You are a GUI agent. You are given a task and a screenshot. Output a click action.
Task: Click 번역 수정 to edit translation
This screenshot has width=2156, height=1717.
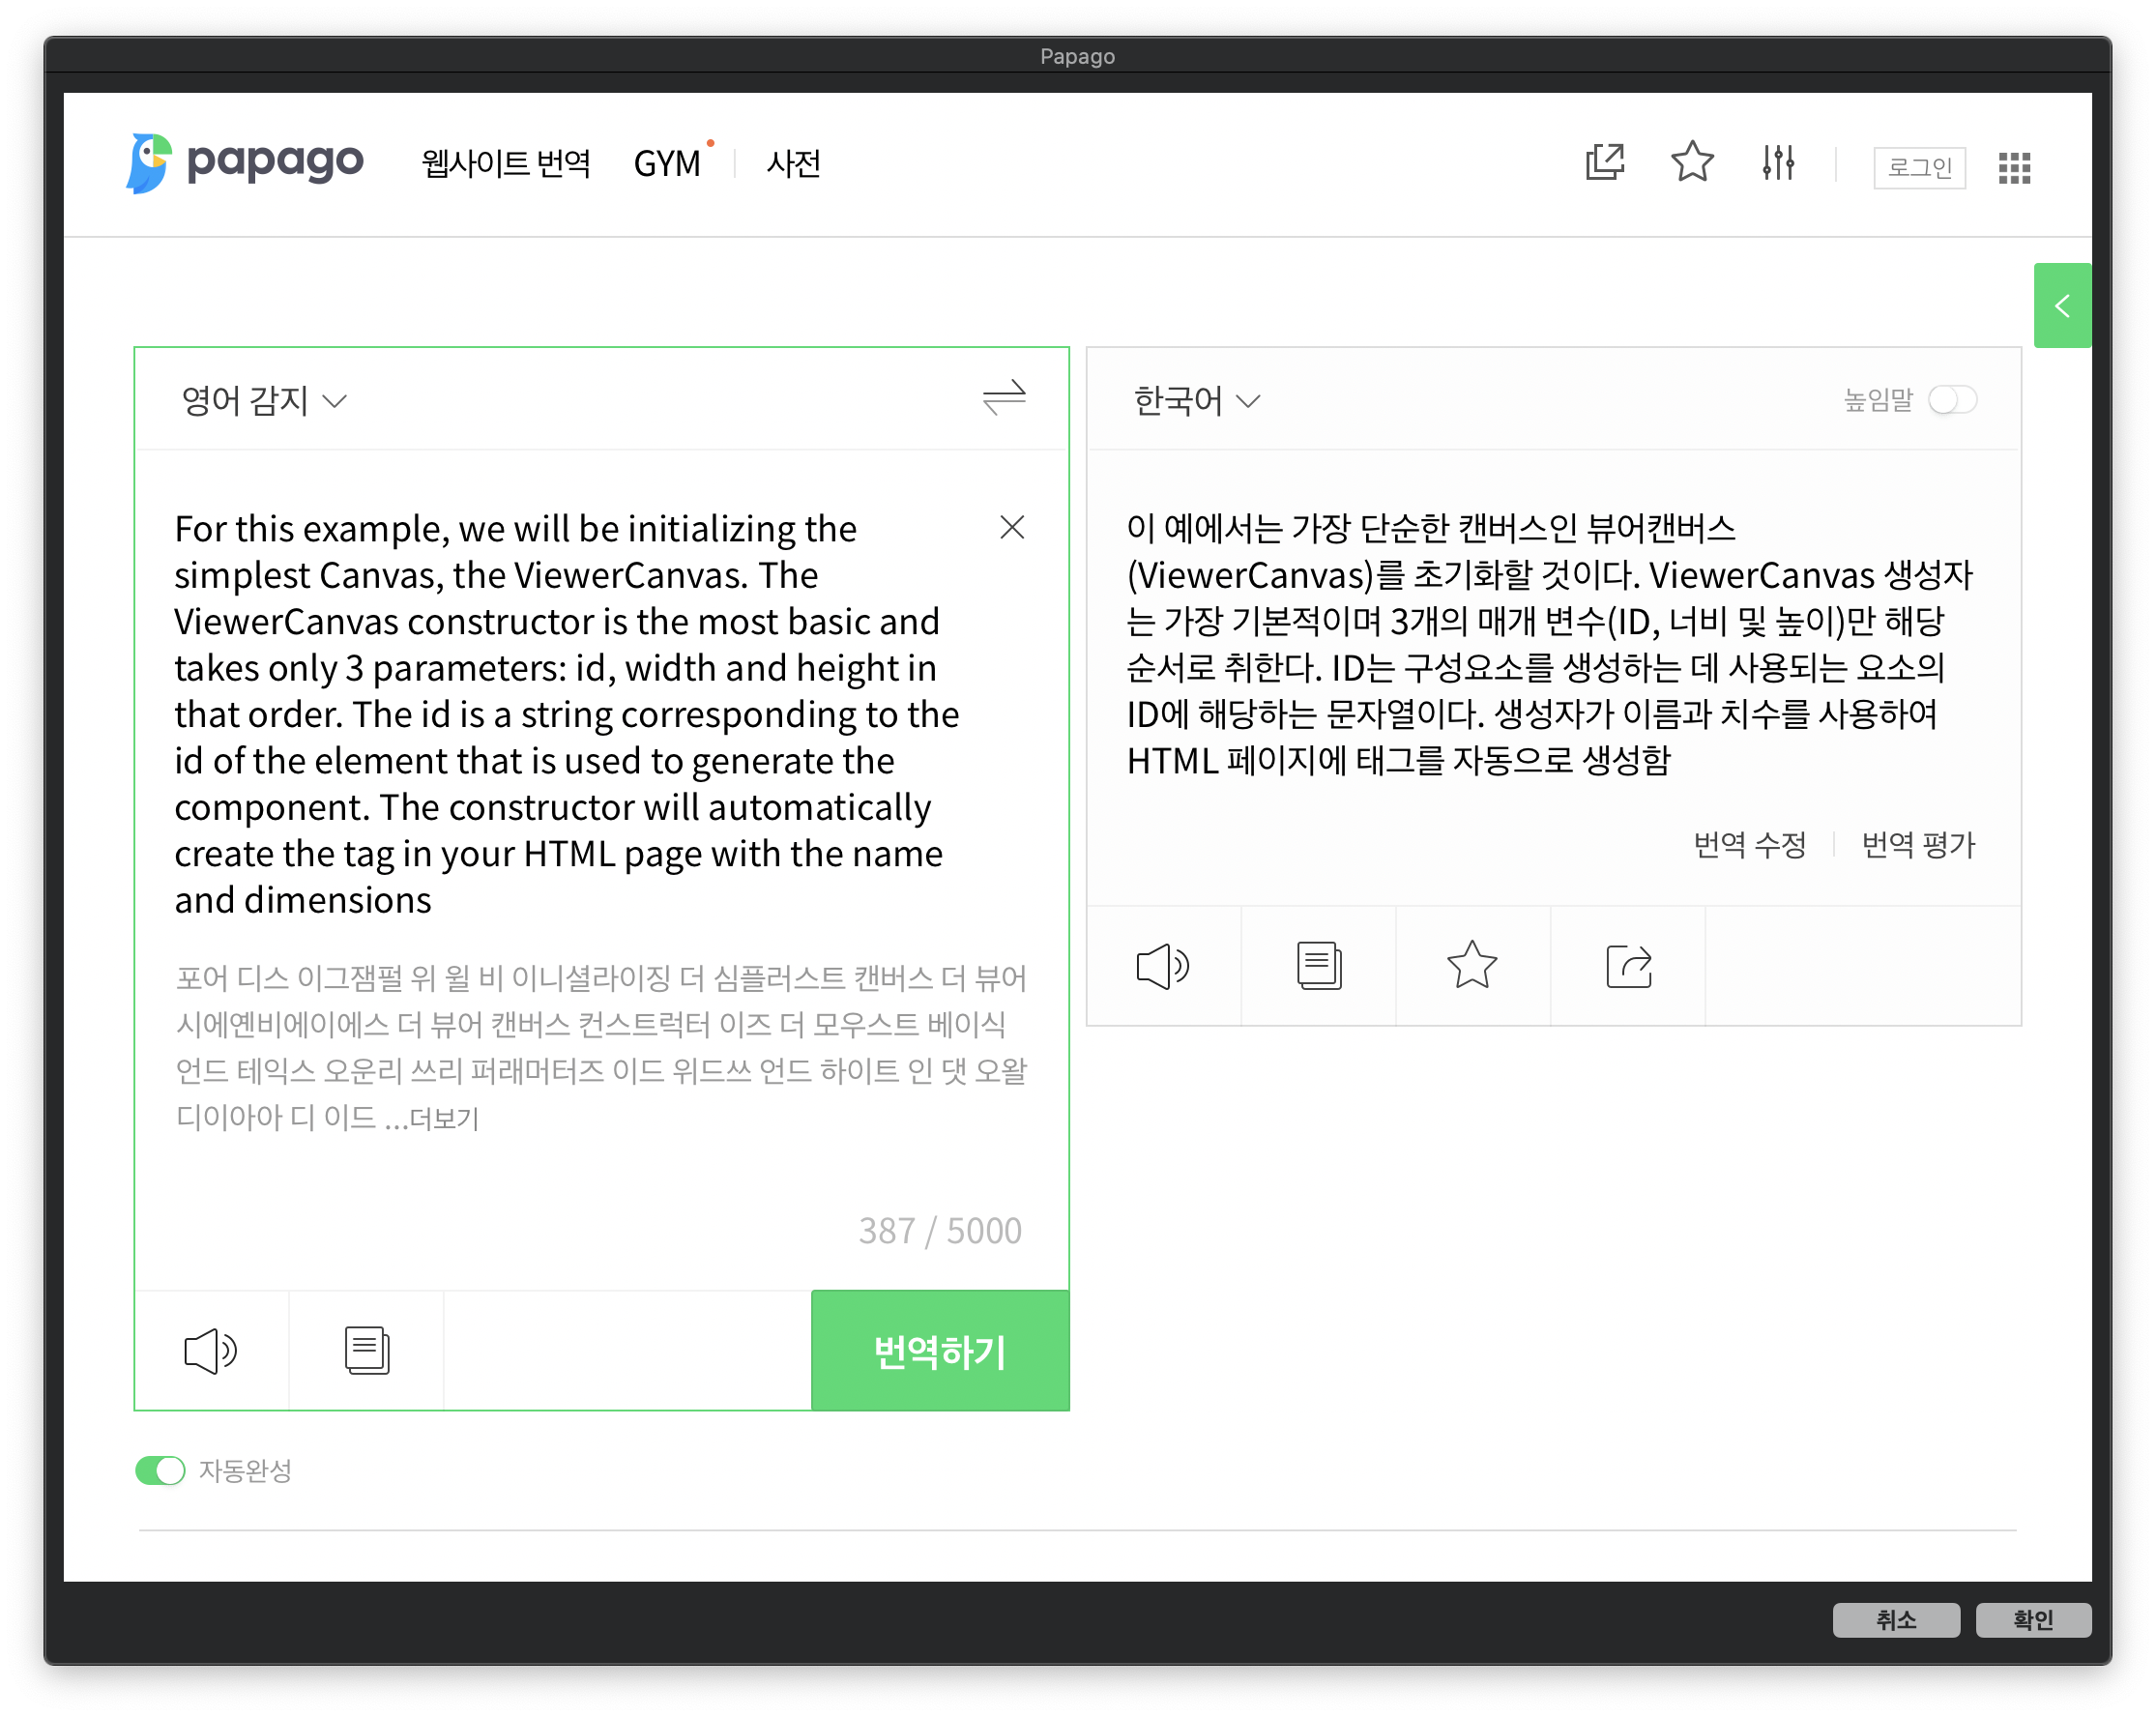point(1749,845)
